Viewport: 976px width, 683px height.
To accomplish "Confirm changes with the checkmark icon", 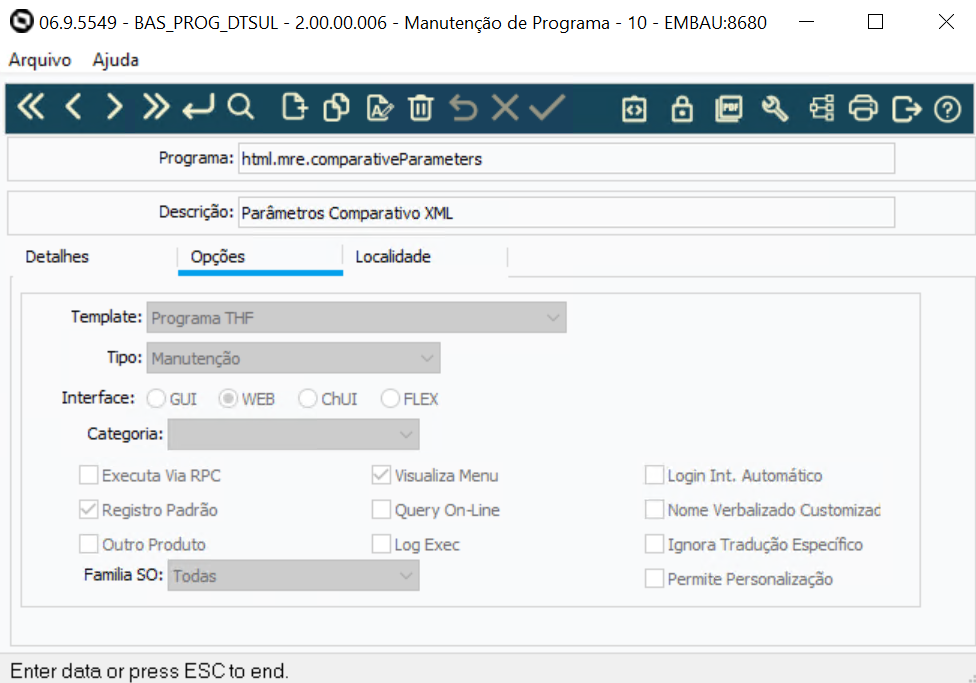I will [547, 108].
